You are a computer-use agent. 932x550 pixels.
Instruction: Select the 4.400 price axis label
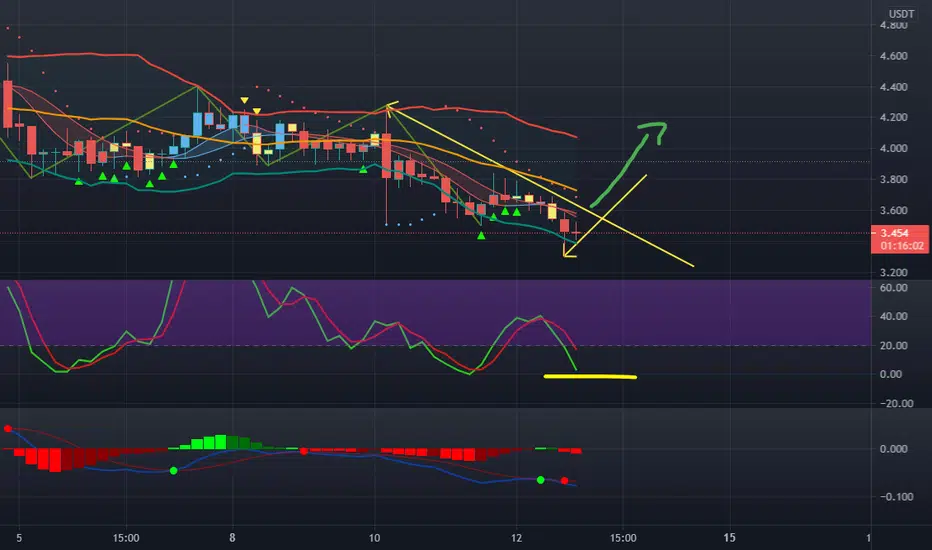(893, 87)
